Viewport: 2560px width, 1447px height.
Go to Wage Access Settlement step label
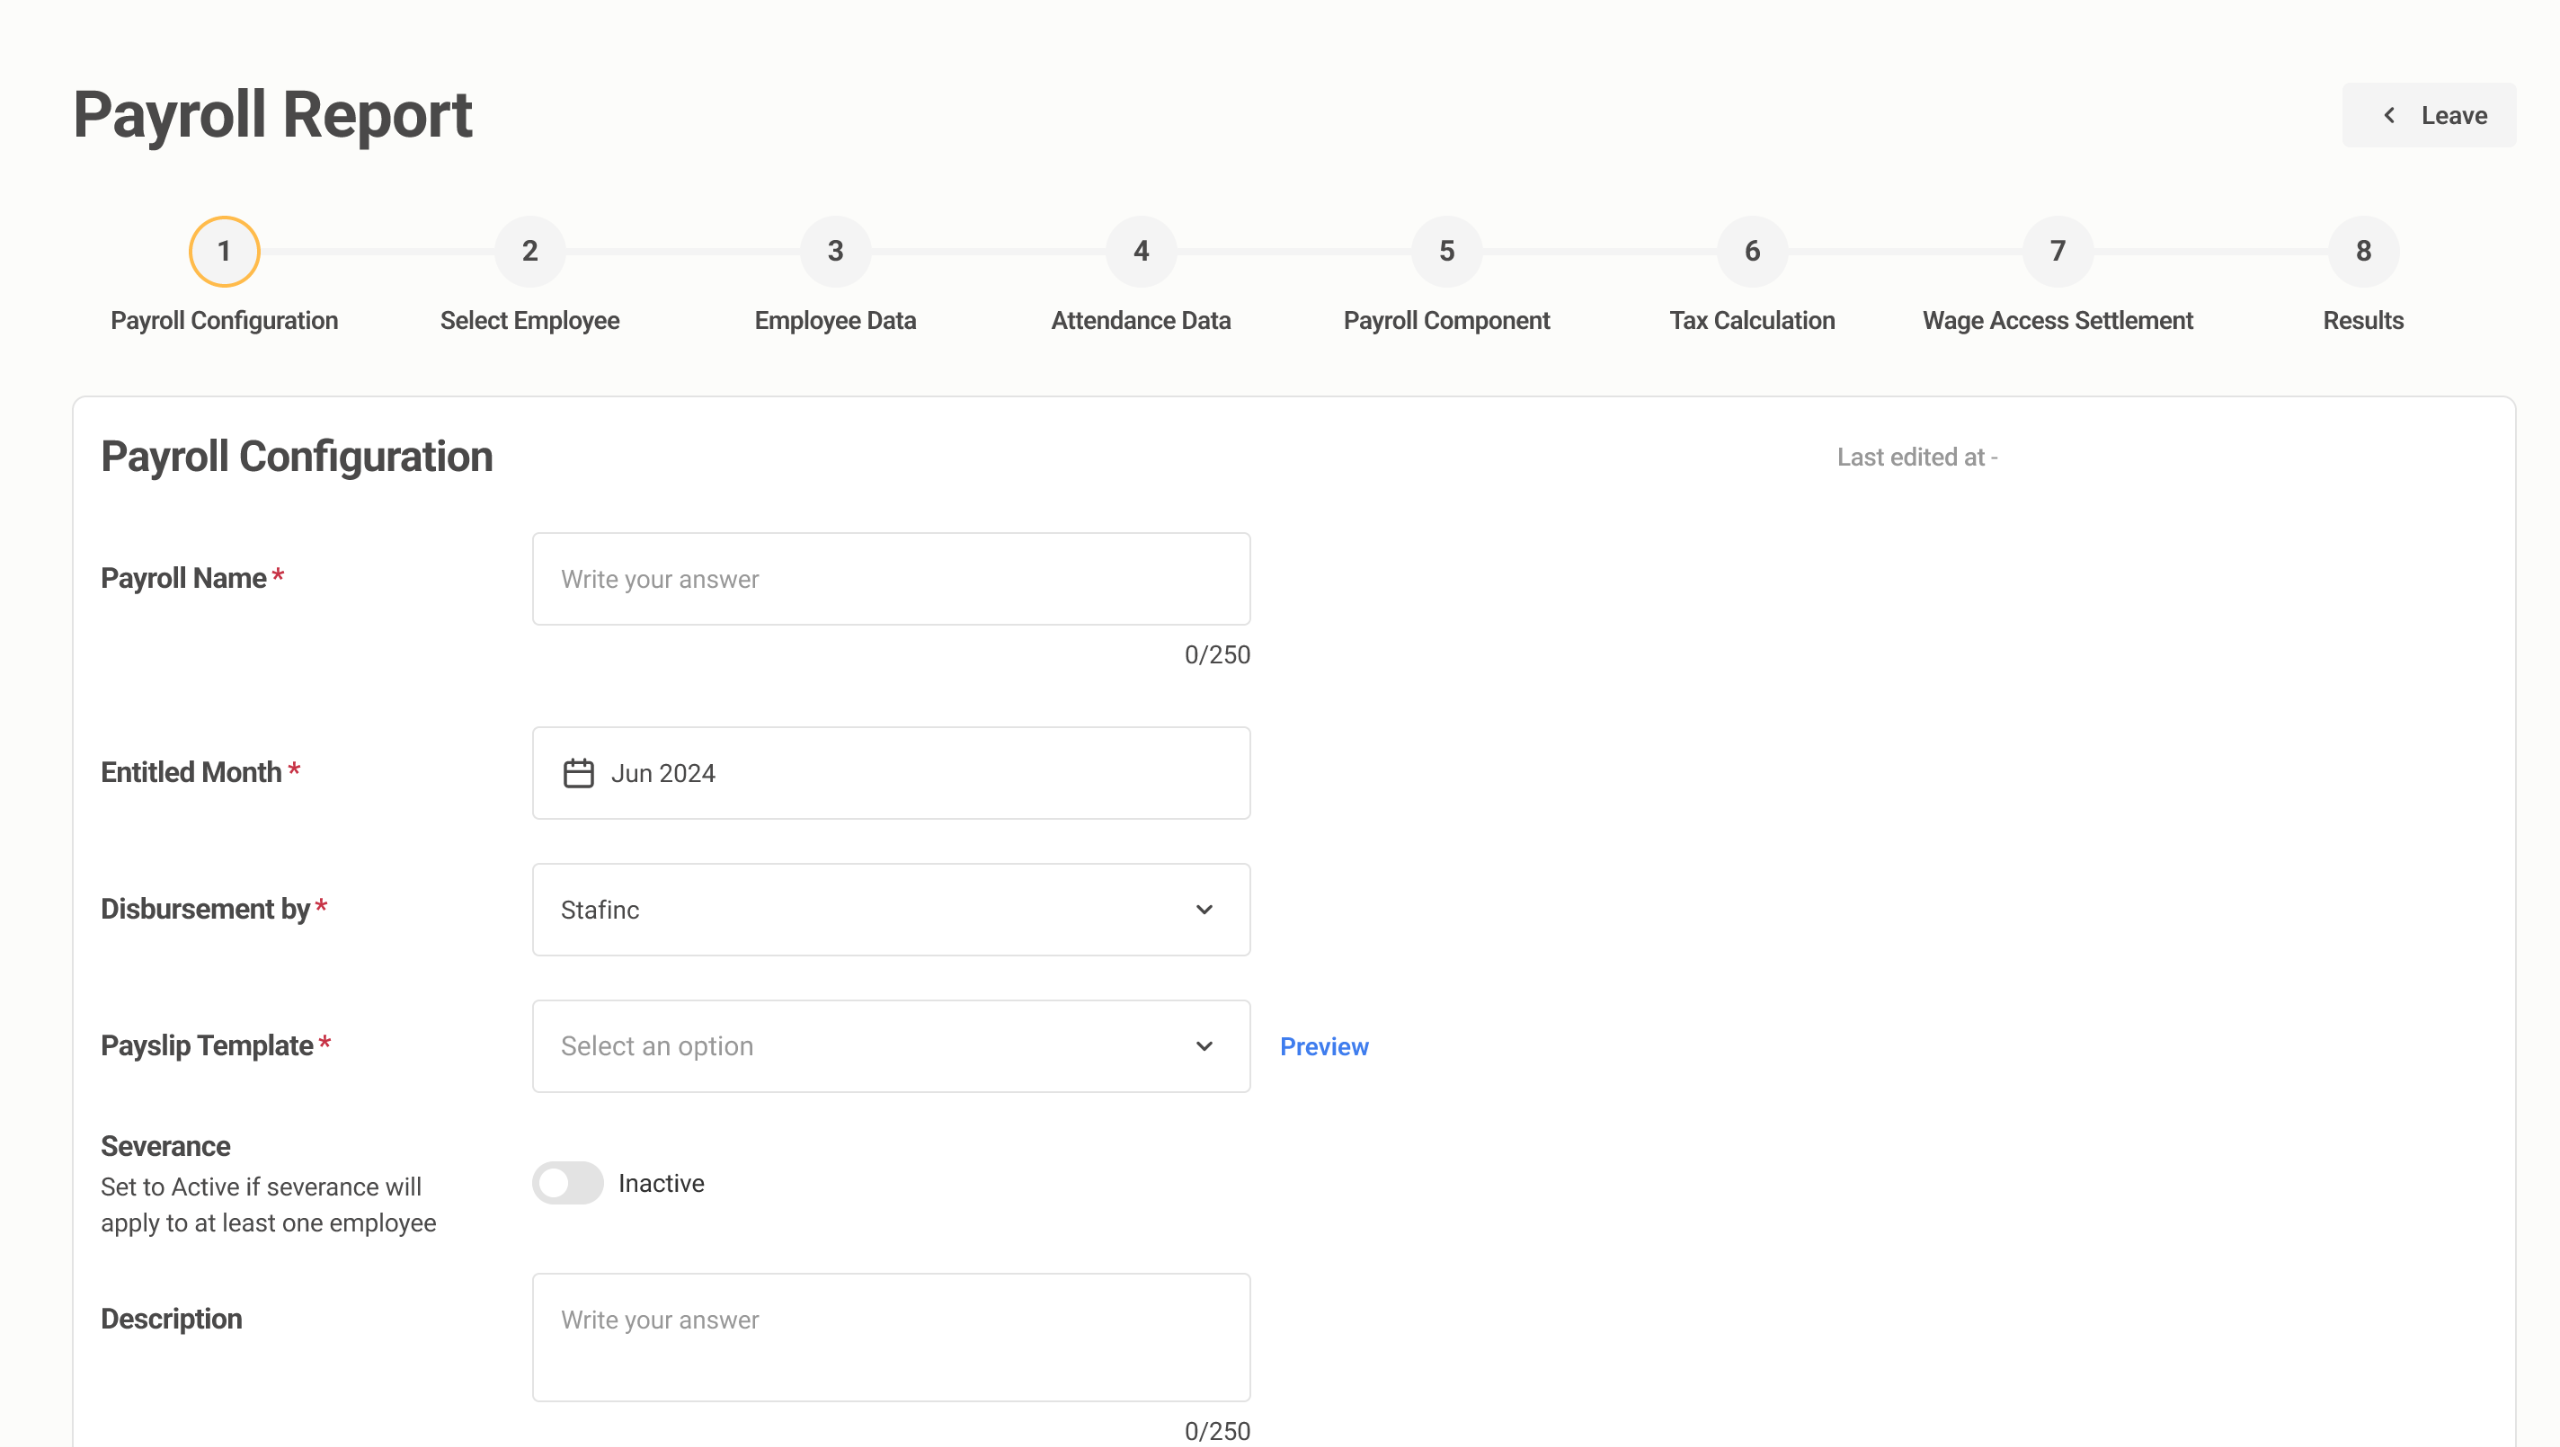[2057, 320]
